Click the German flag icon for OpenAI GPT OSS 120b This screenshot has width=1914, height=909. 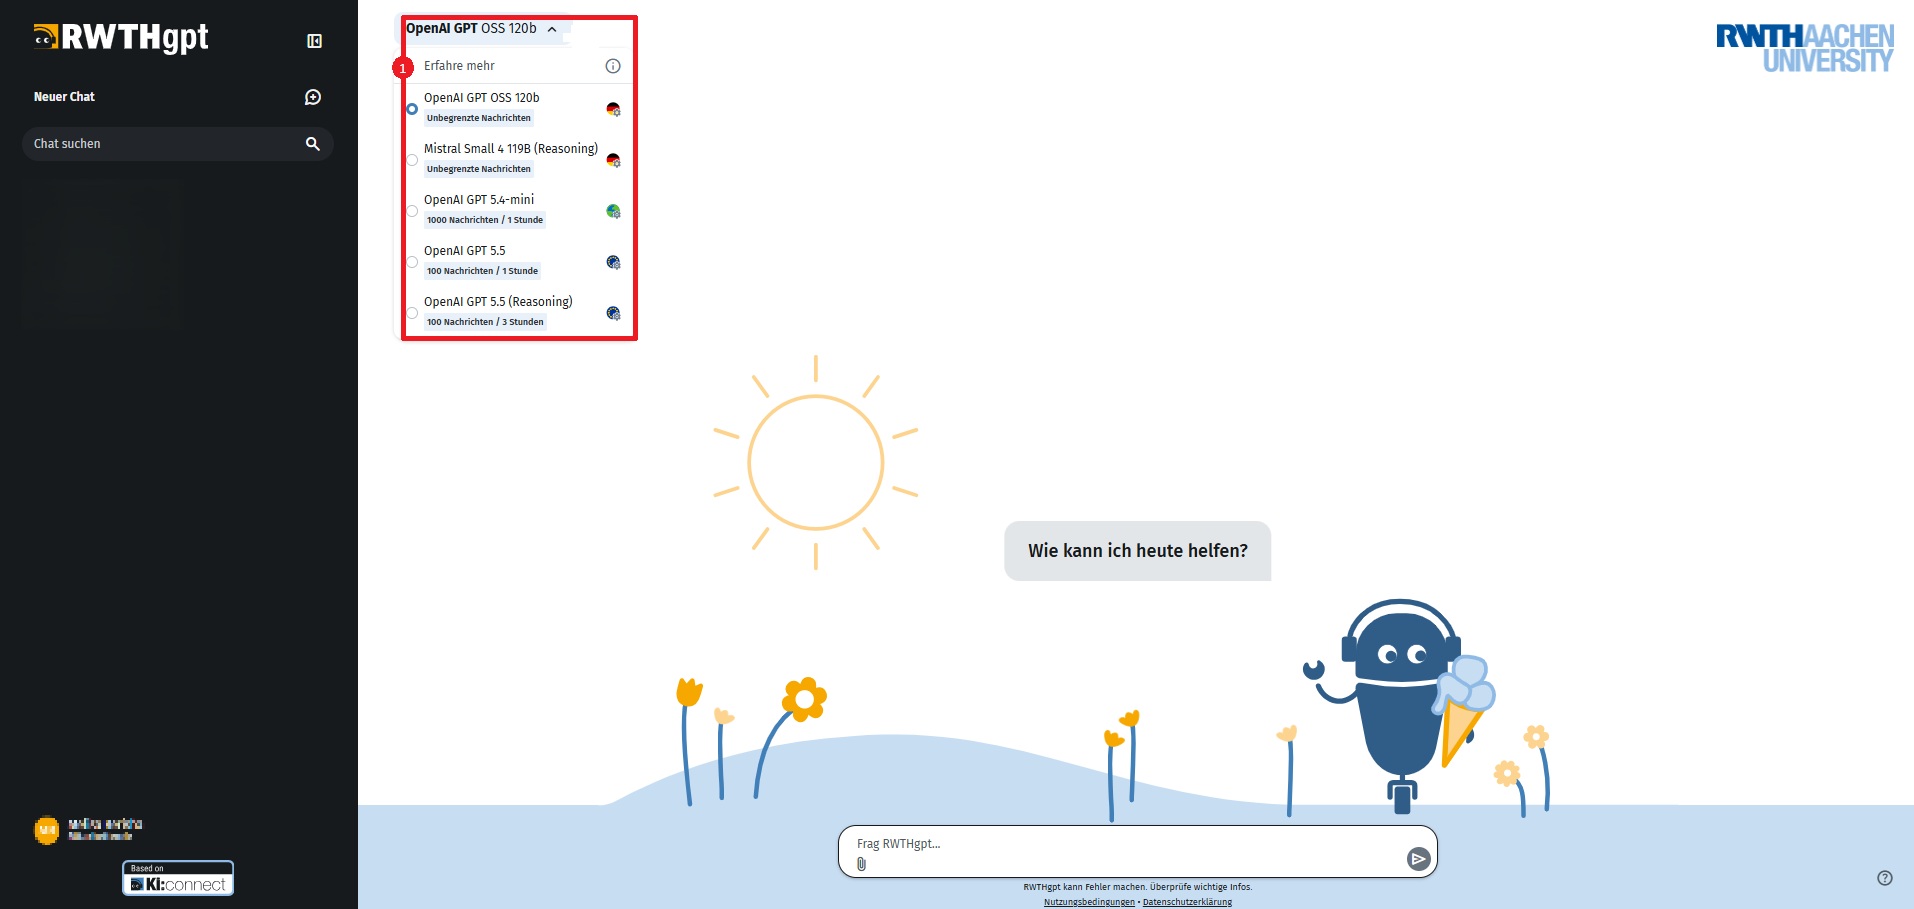pos(613,109)
